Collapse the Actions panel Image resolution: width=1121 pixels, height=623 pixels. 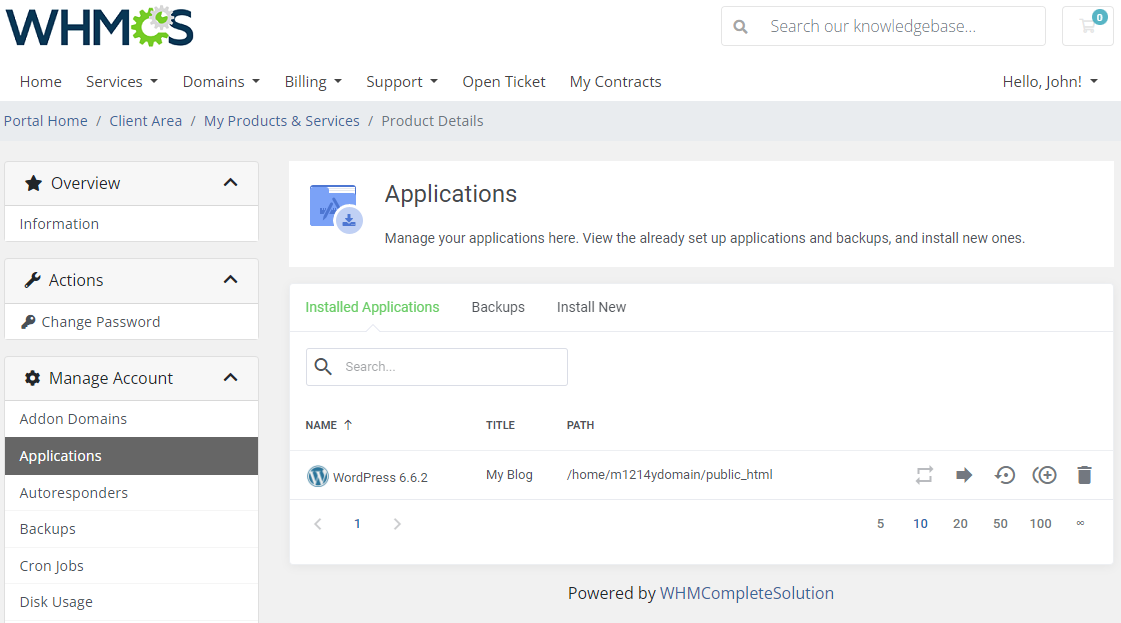tap(230, 280)
